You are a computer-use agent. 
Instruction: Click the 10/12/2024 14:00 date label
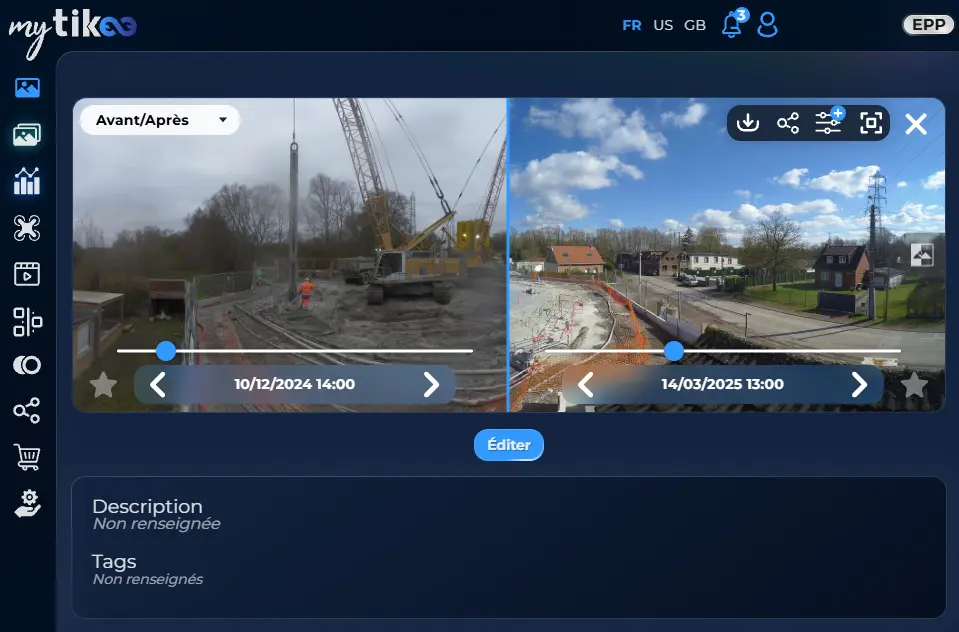coord(294,384)
